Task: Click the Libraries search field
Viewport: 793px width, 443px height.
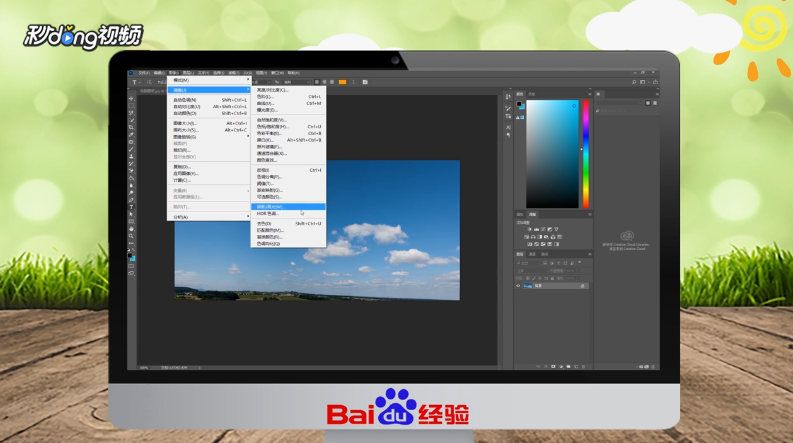Action: click(x=627, y=111)
